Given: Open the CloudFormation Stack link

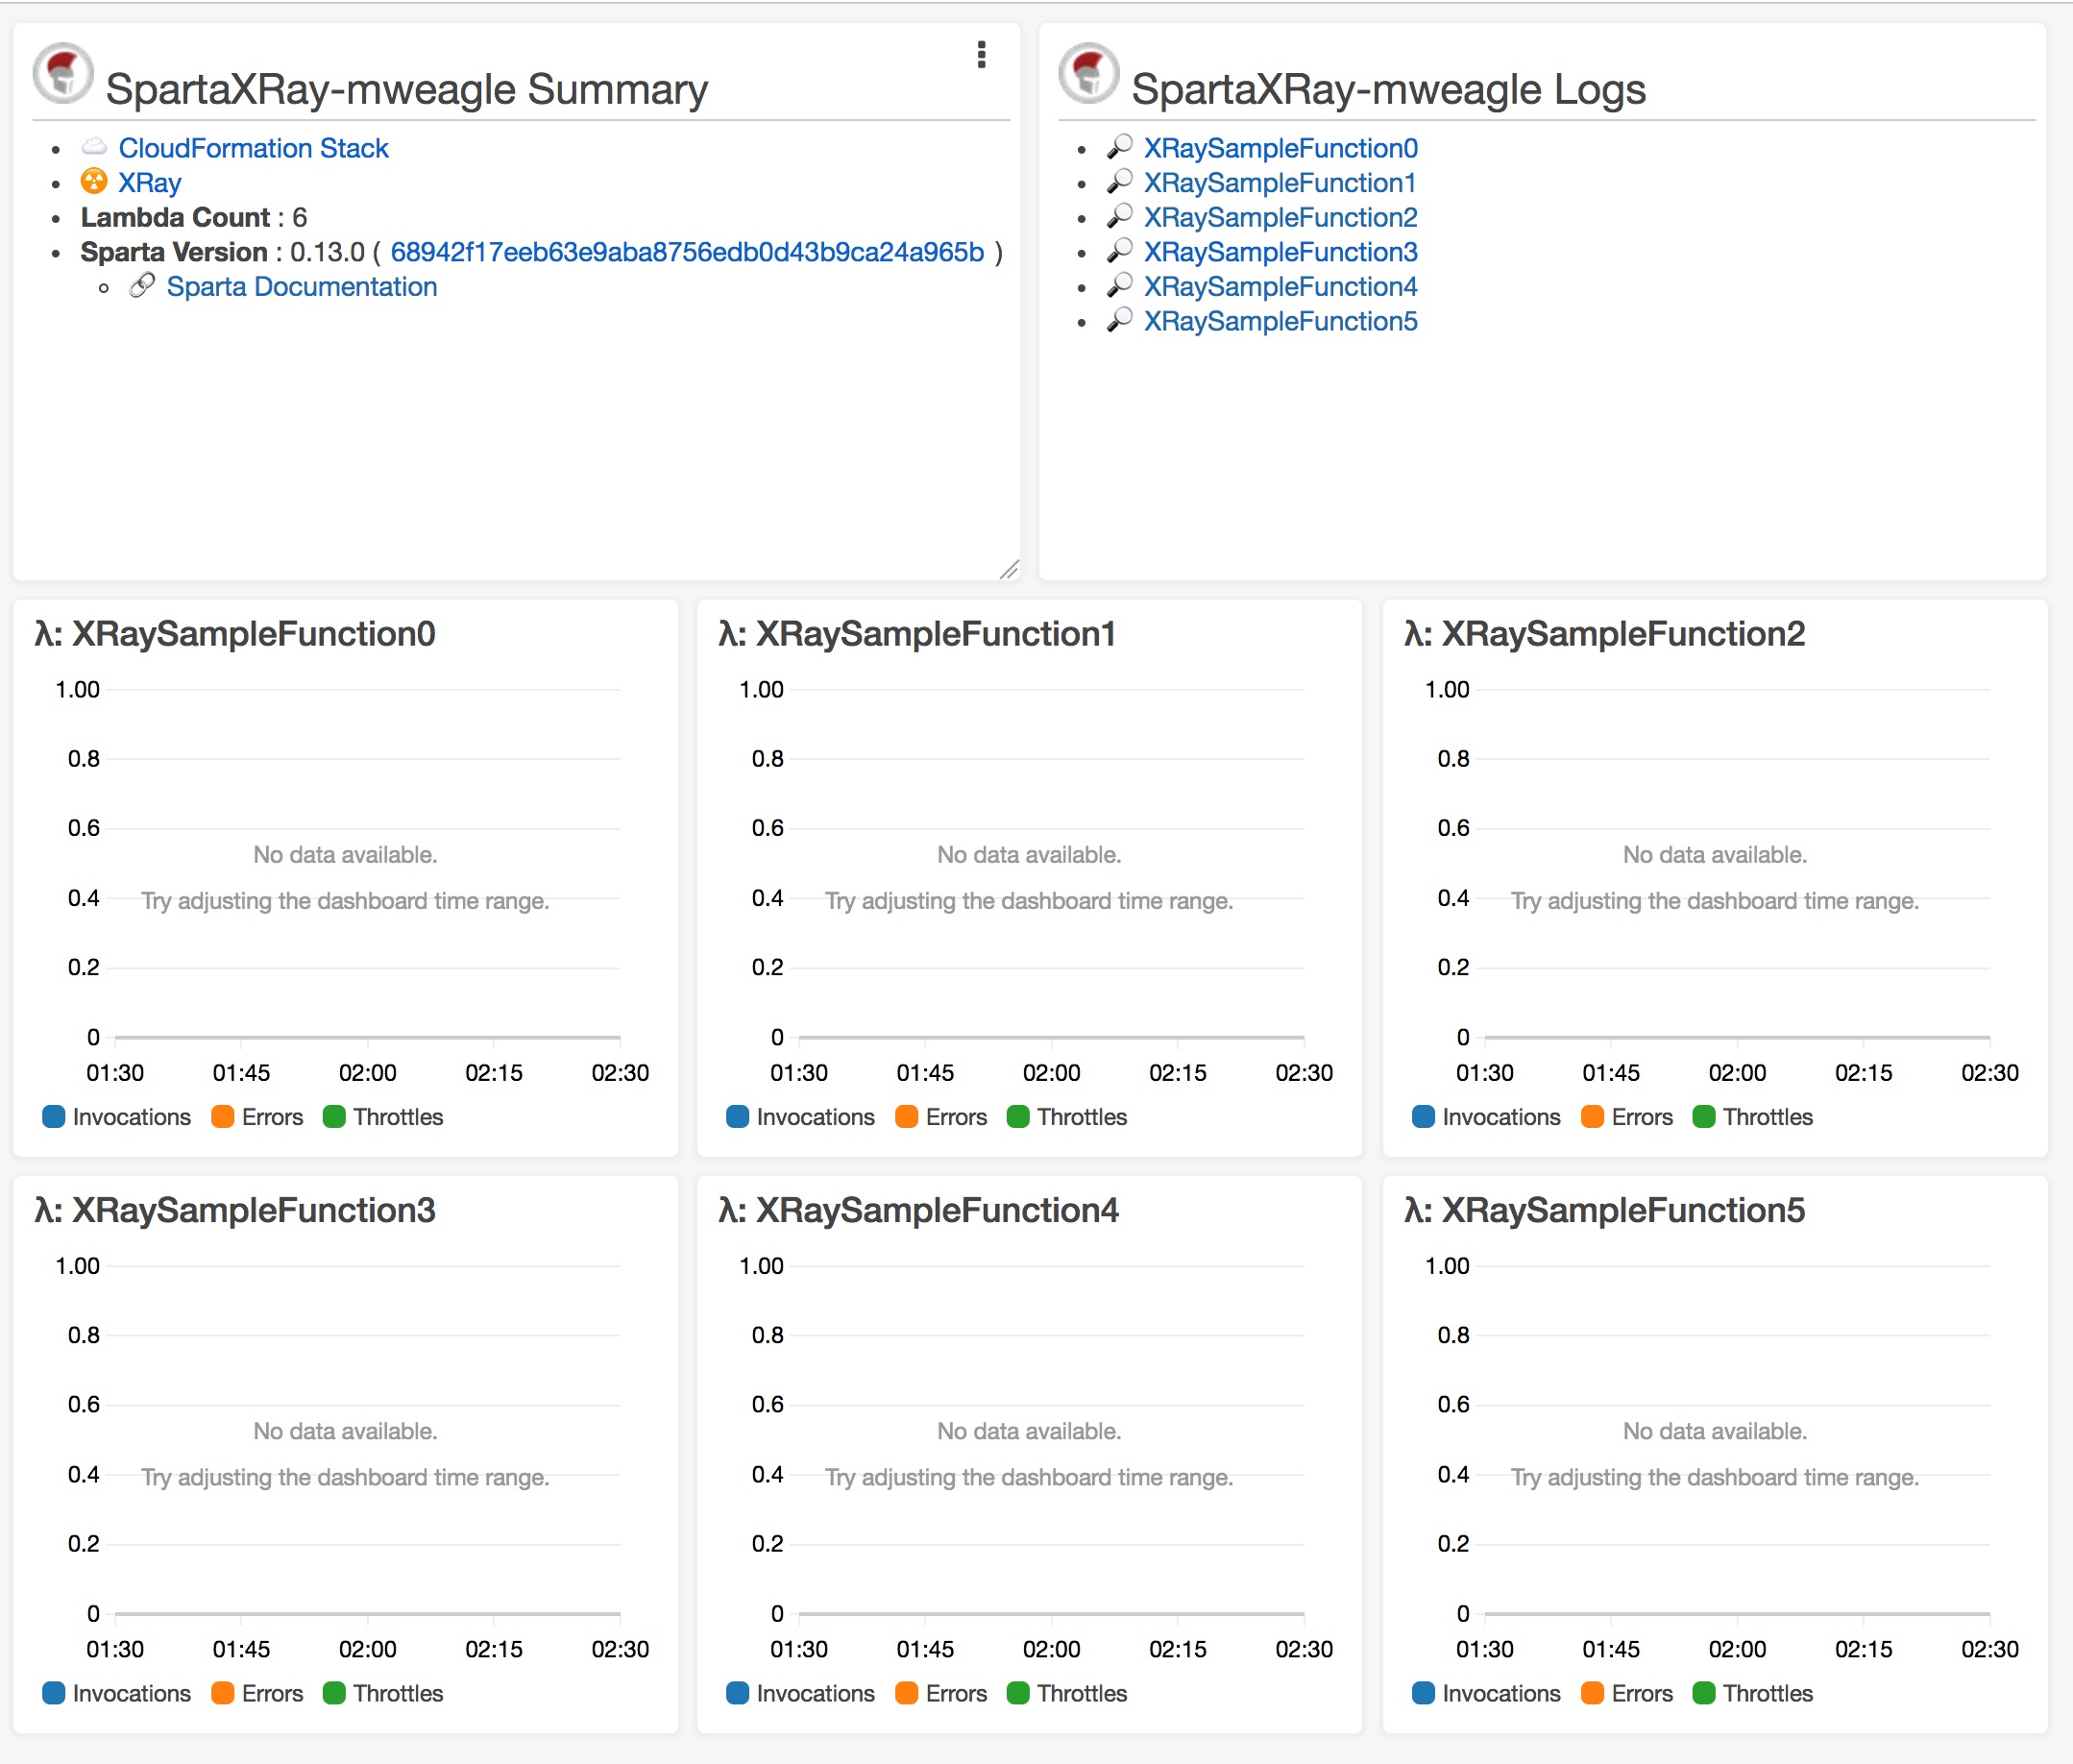Looking at the screenshot, I should pos(253,148).
